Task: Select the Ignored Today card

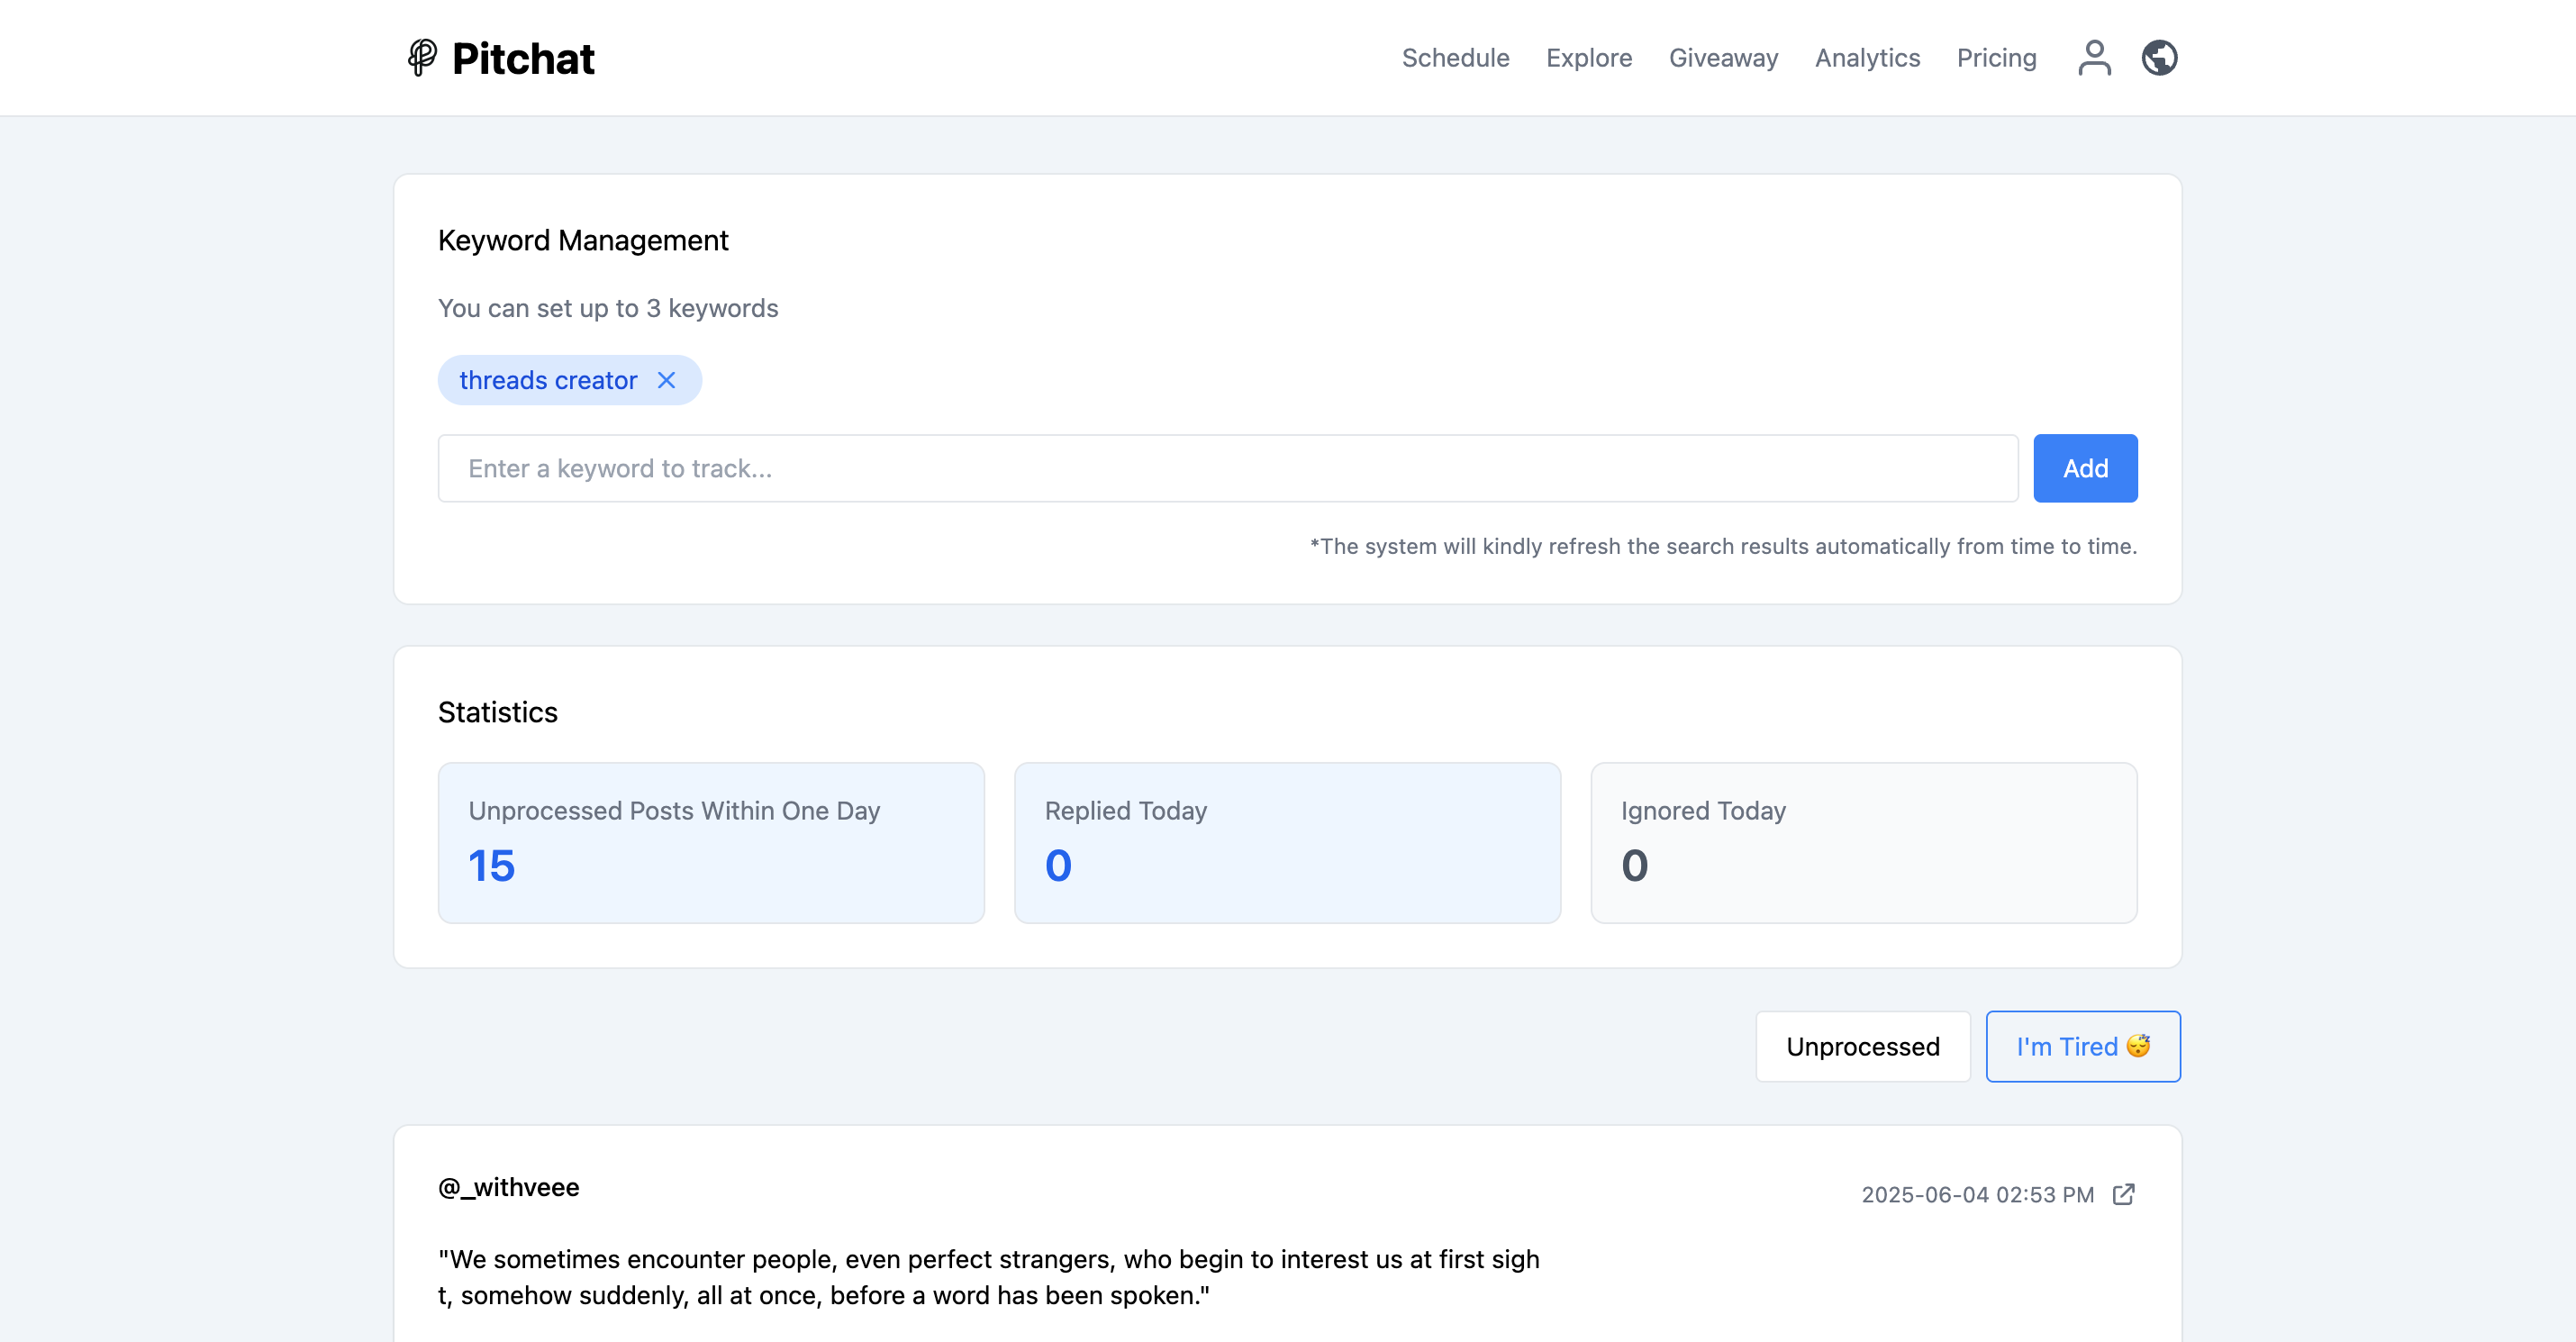Action: pyautogui.click(x=1864, y=842)
